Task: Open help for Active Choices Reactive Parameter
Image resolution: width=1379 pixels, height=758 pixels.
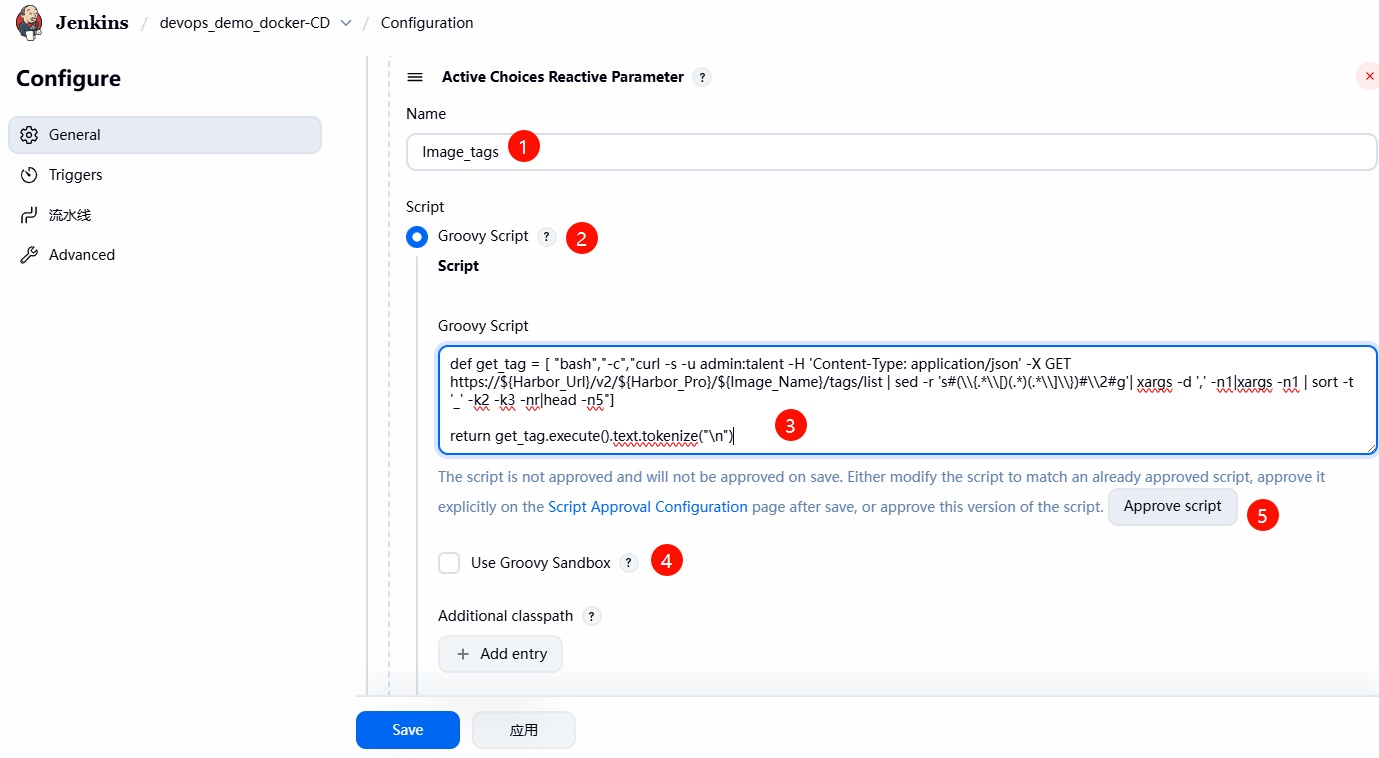Action: [x=702, y=77]
